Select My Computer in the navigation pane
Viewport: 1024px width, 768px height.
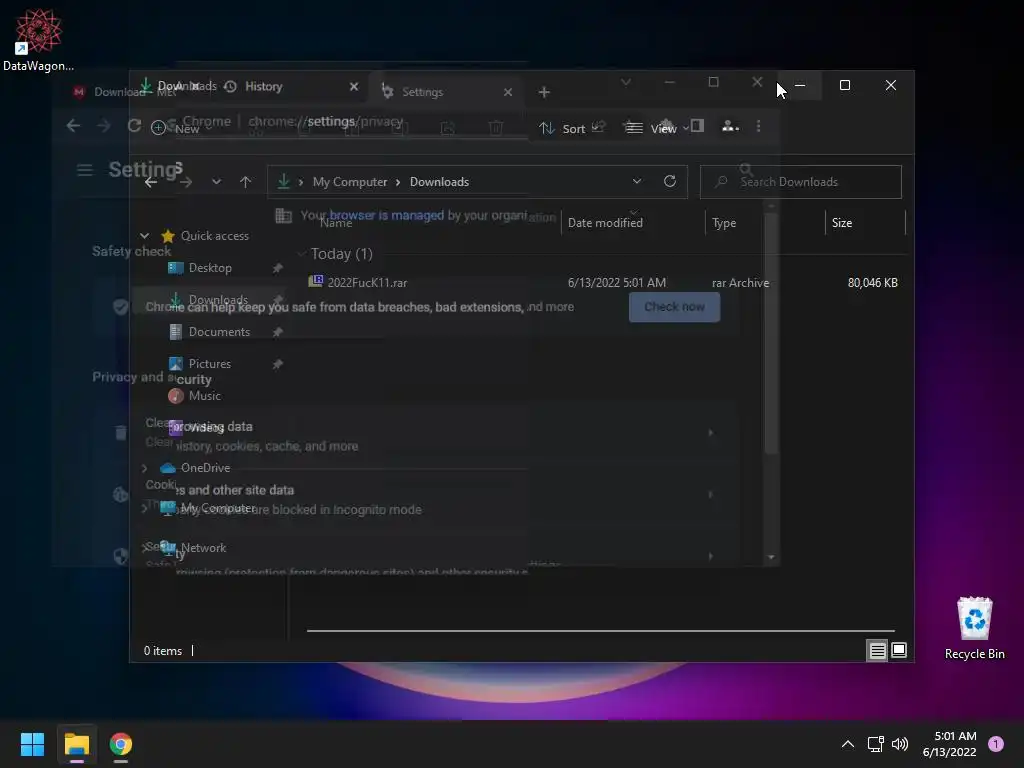(x=218, y=508)
